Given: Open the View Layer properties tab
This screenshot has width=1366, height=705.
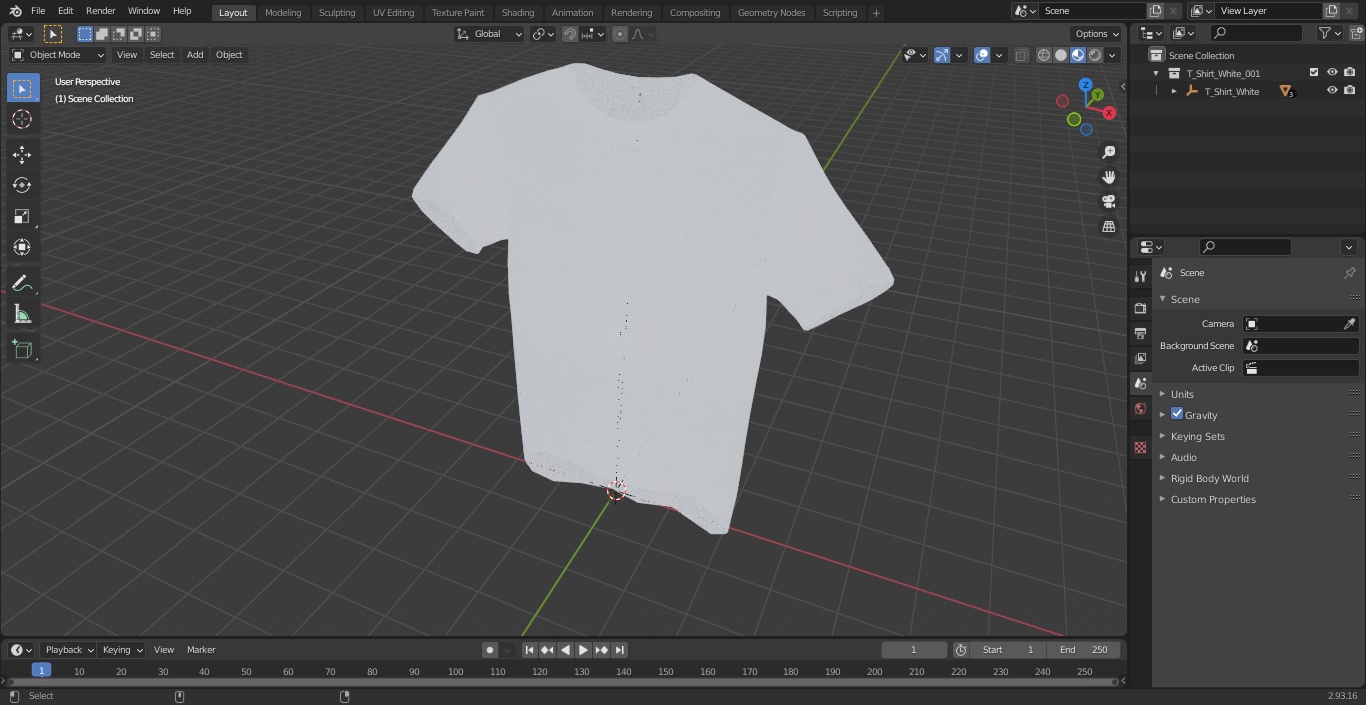Looking at the screenshot, I should (x=1140, y=358).
